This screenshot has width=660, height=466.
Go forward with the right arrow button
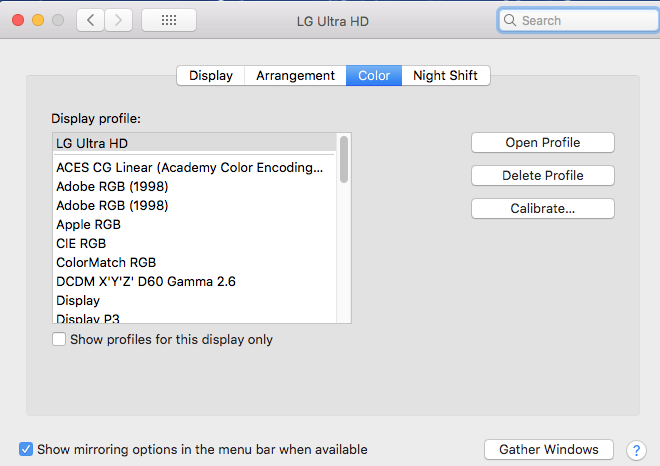pyautogui.click(x=118, y=20)
